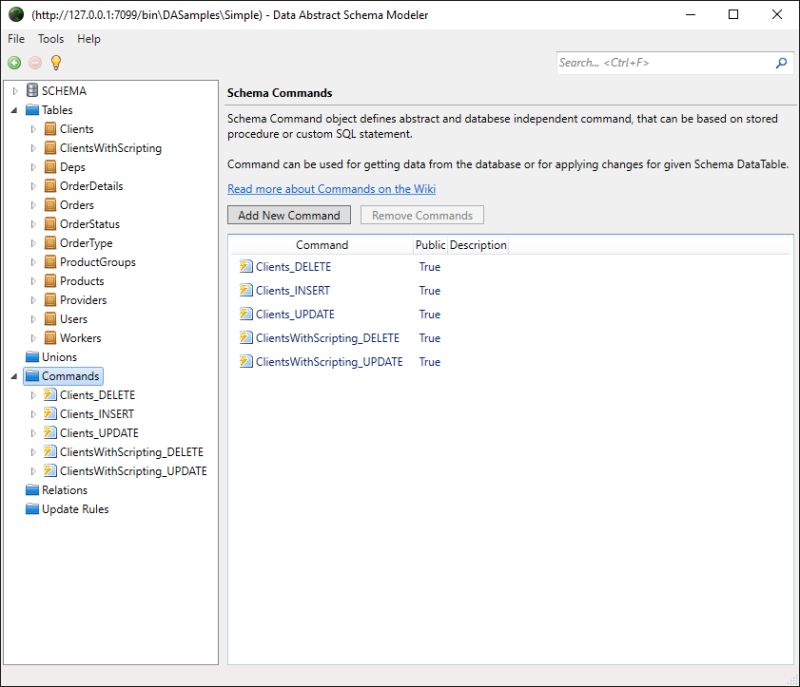
Task: Click the red remove item toolbar icon
Action: pyautogui.click(x=35, y=63)
